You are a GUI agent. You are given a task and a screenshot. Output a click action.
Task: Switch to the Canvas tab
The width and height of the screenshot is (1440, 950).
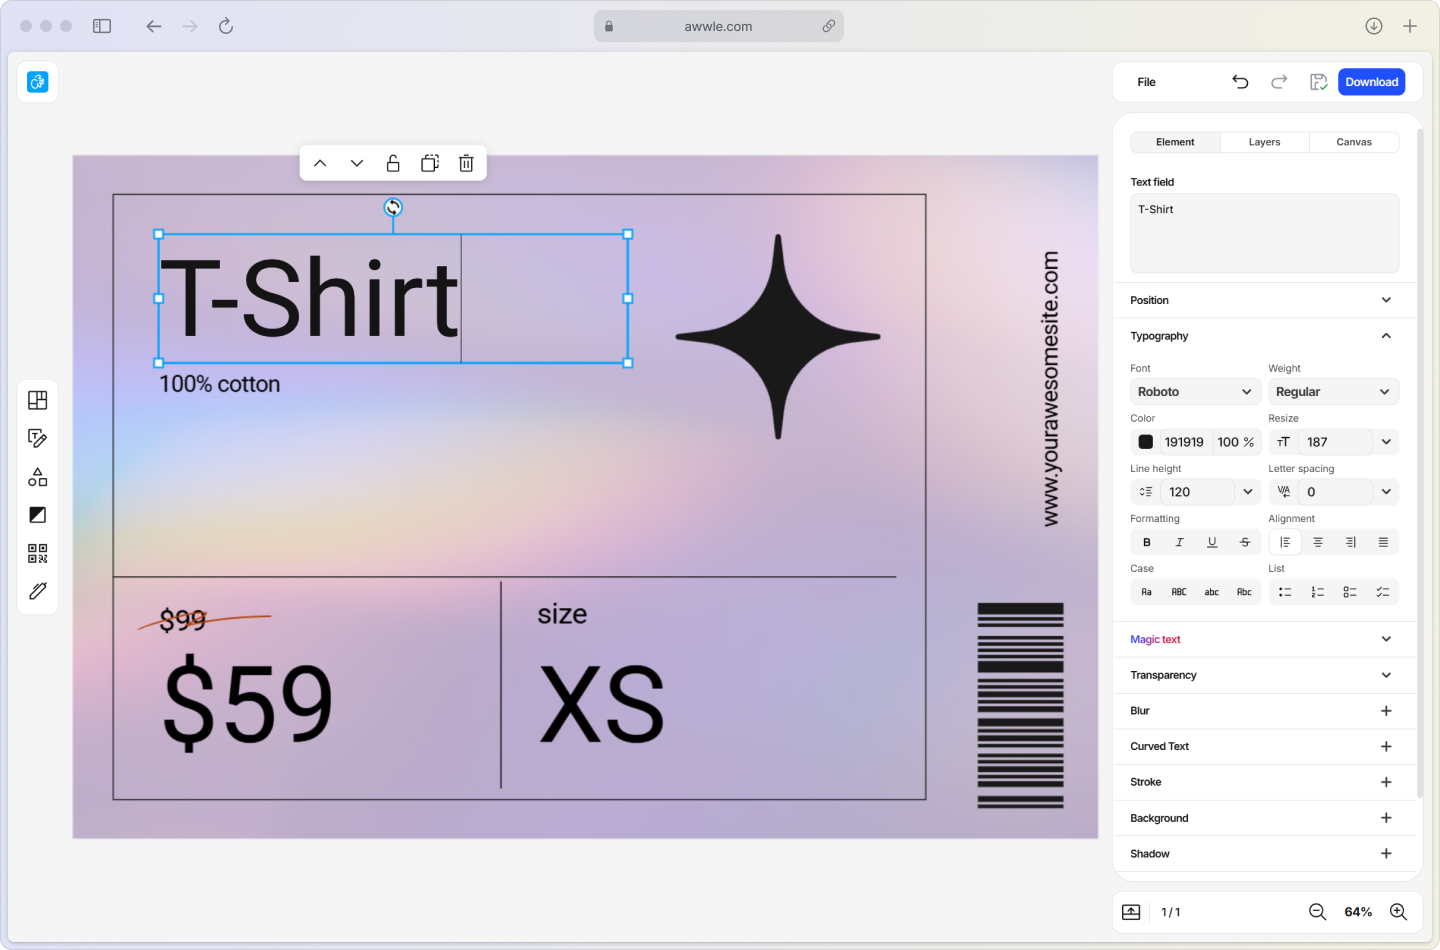(x=1354, y=142)
